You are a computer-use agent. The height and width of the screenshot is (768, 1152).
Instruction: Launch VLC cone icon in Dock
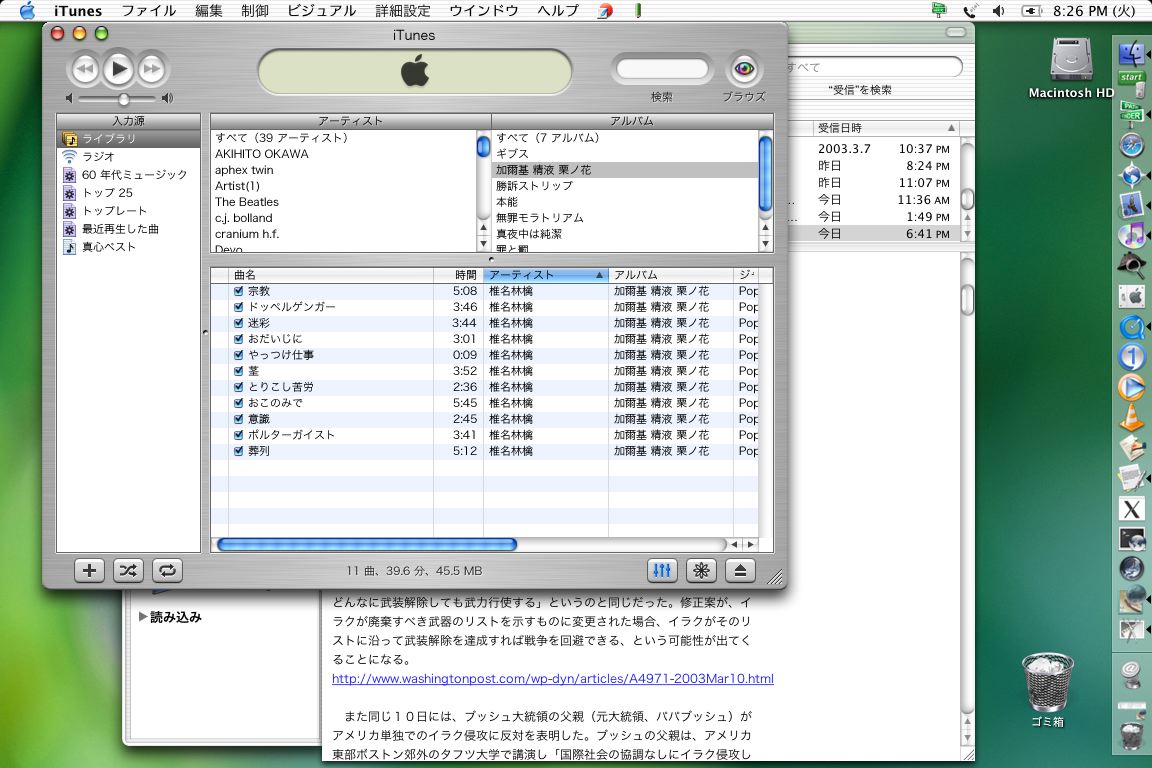(1131, 417)
